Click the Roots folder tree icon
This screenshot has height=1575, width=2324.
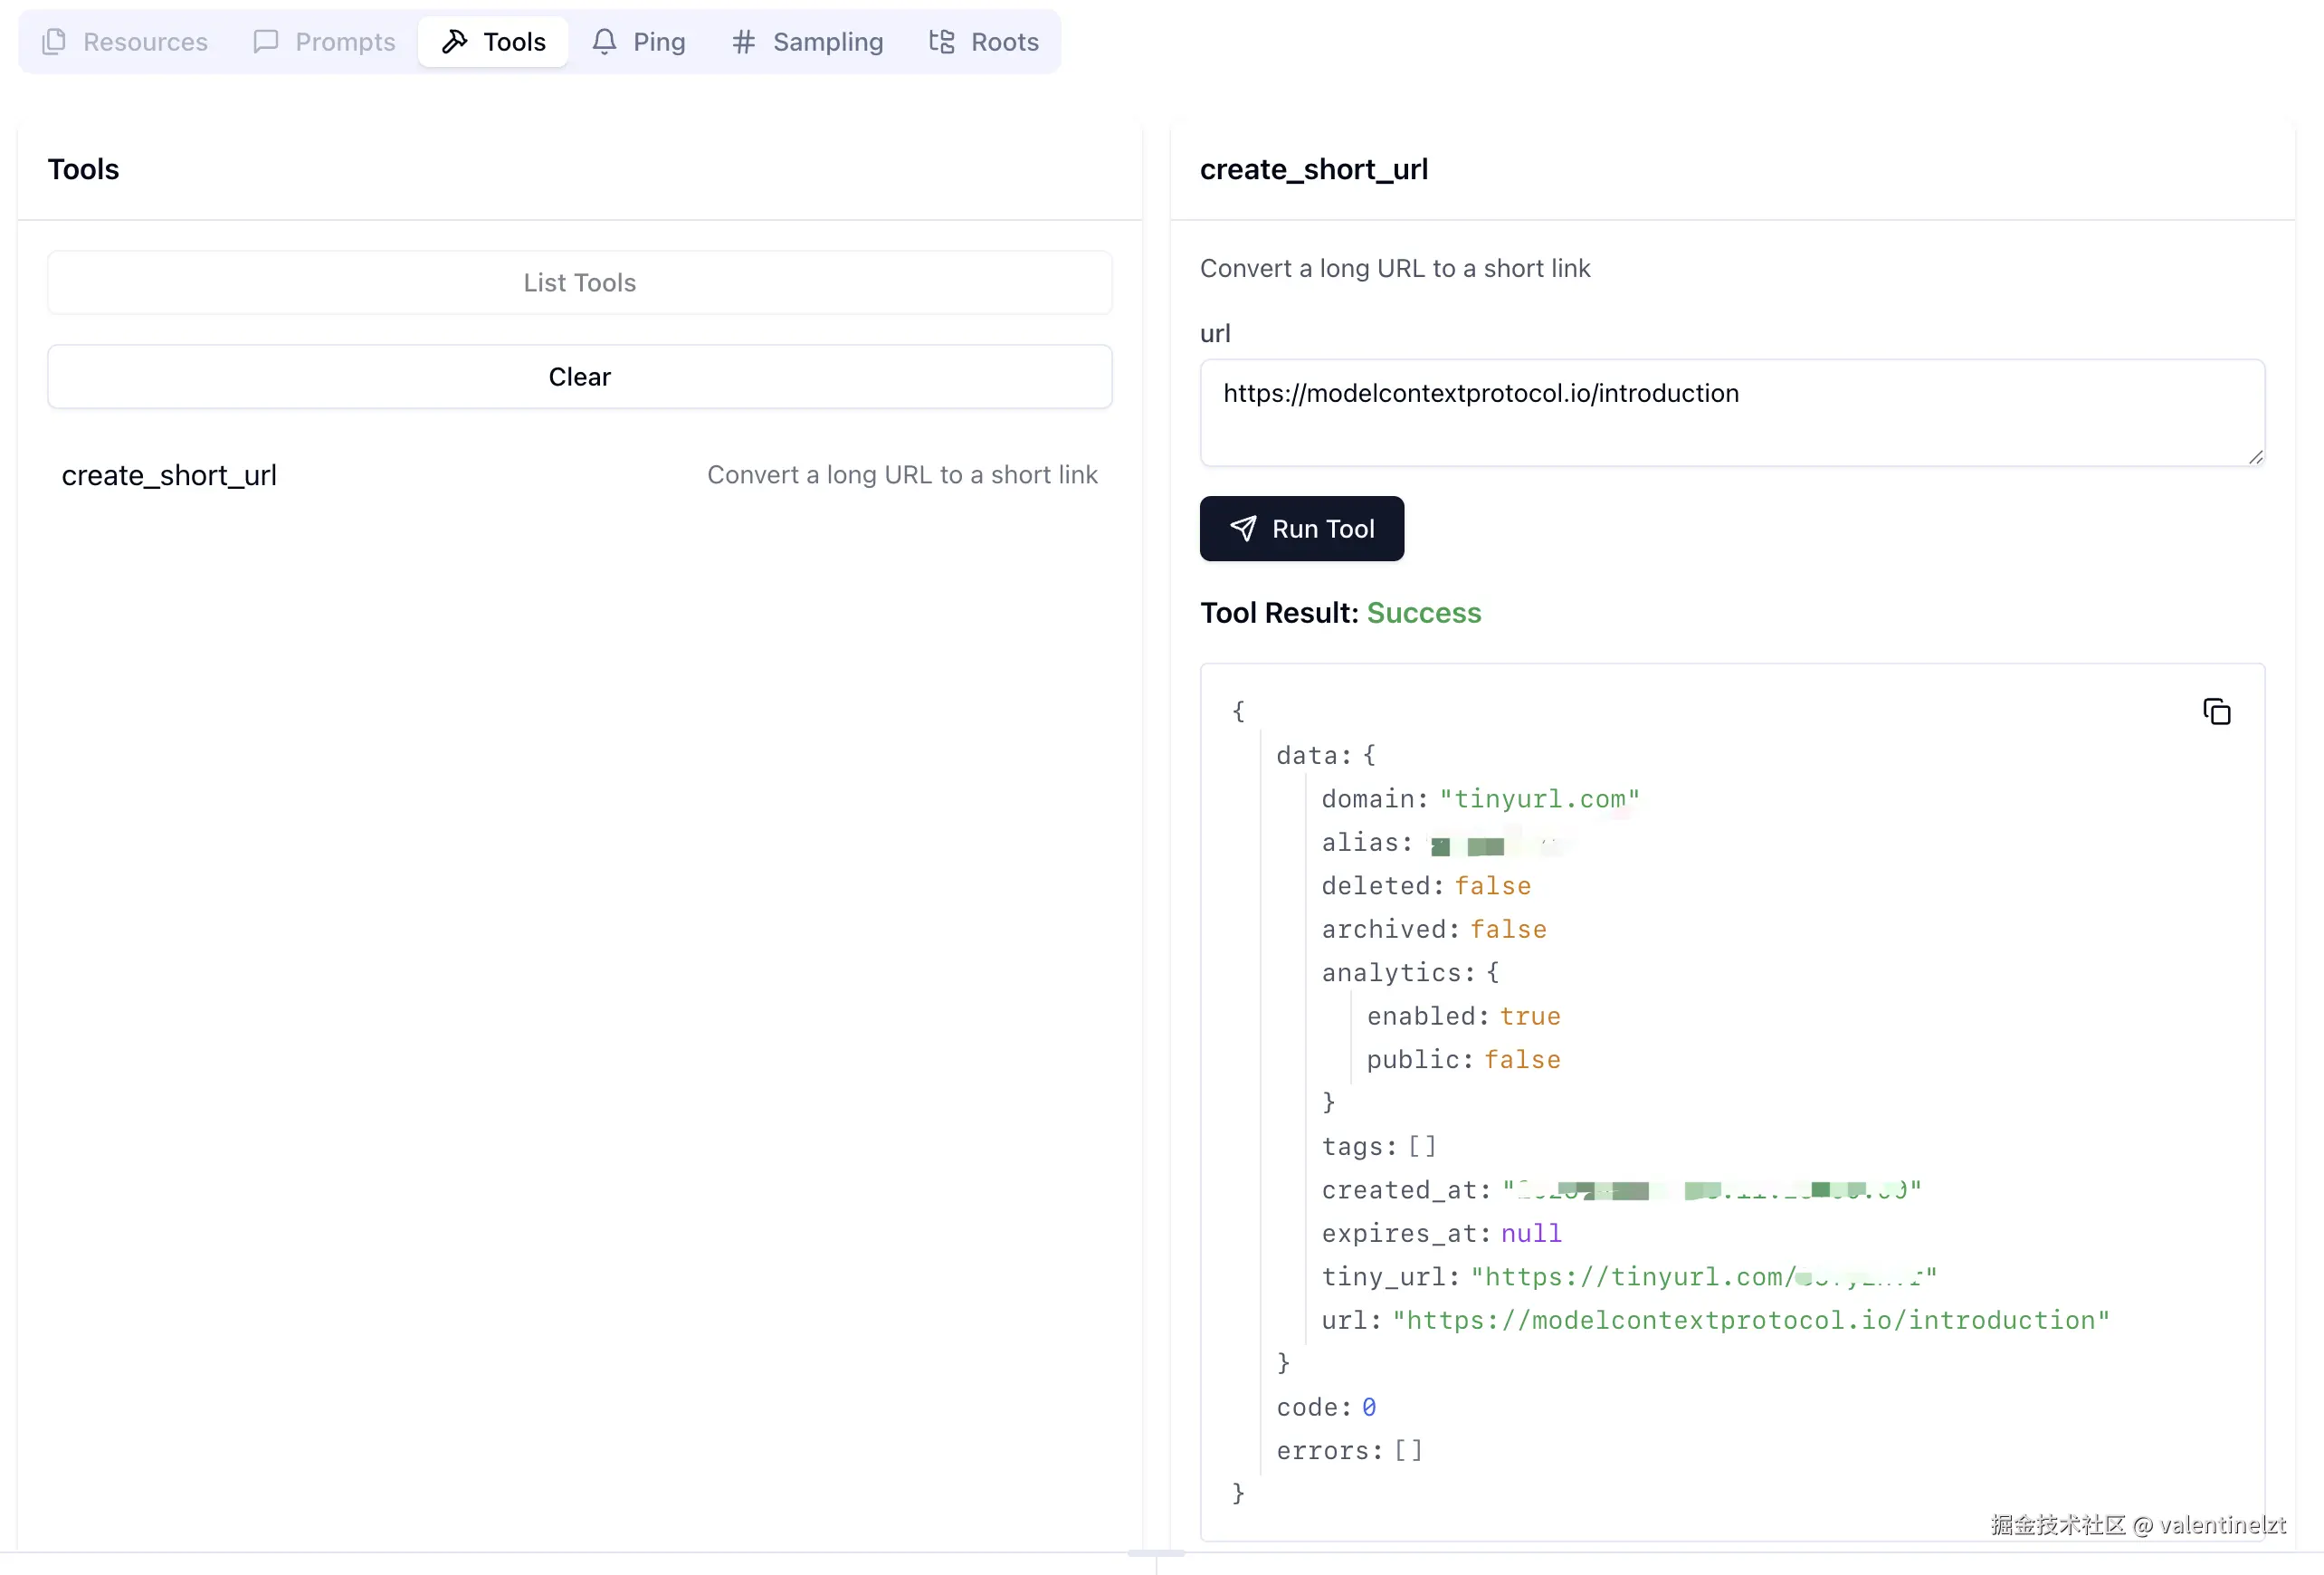[x=941, y=41]
